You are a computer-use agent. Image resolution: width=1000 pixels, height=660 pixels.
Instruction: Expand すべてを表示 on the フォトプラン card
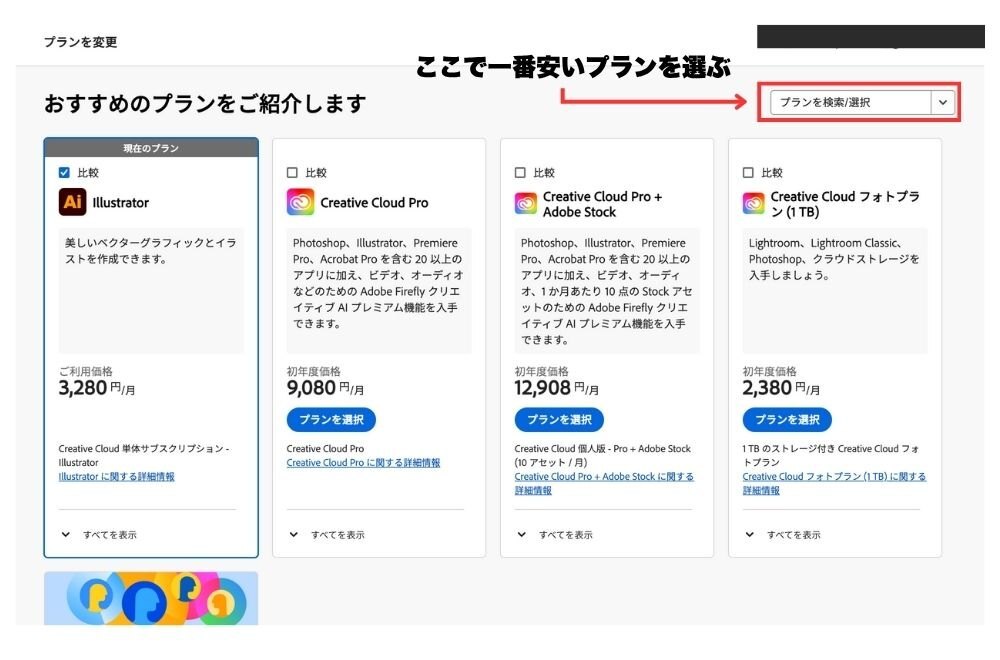[x=783, y=534]
